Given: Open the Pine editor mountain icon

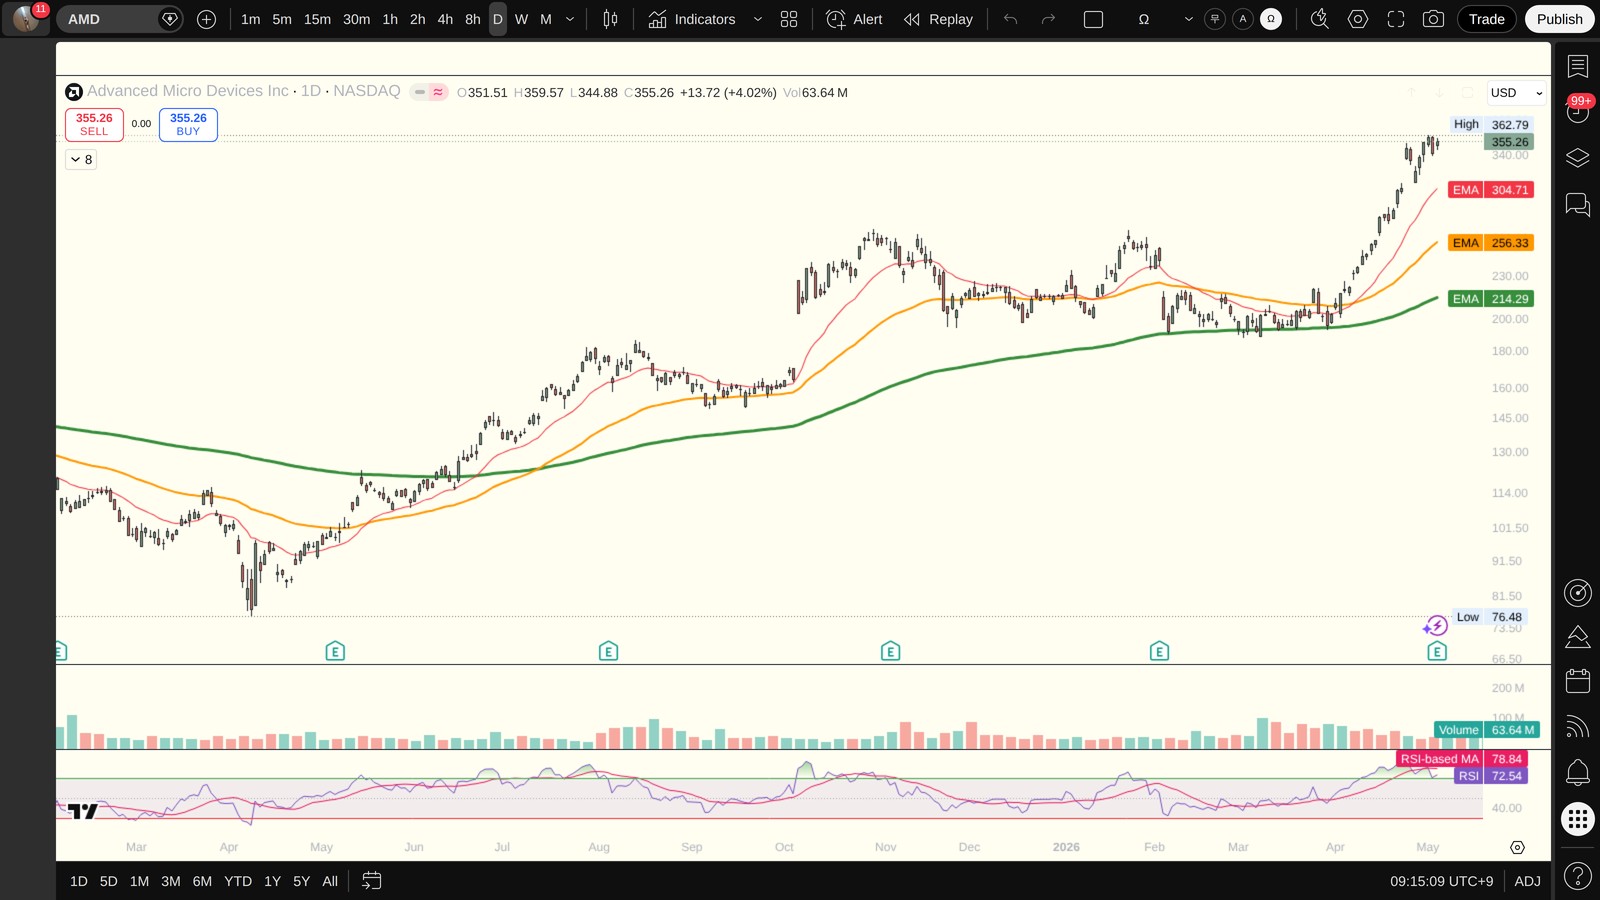Looking at the screenshot, I should (1578, 637).
